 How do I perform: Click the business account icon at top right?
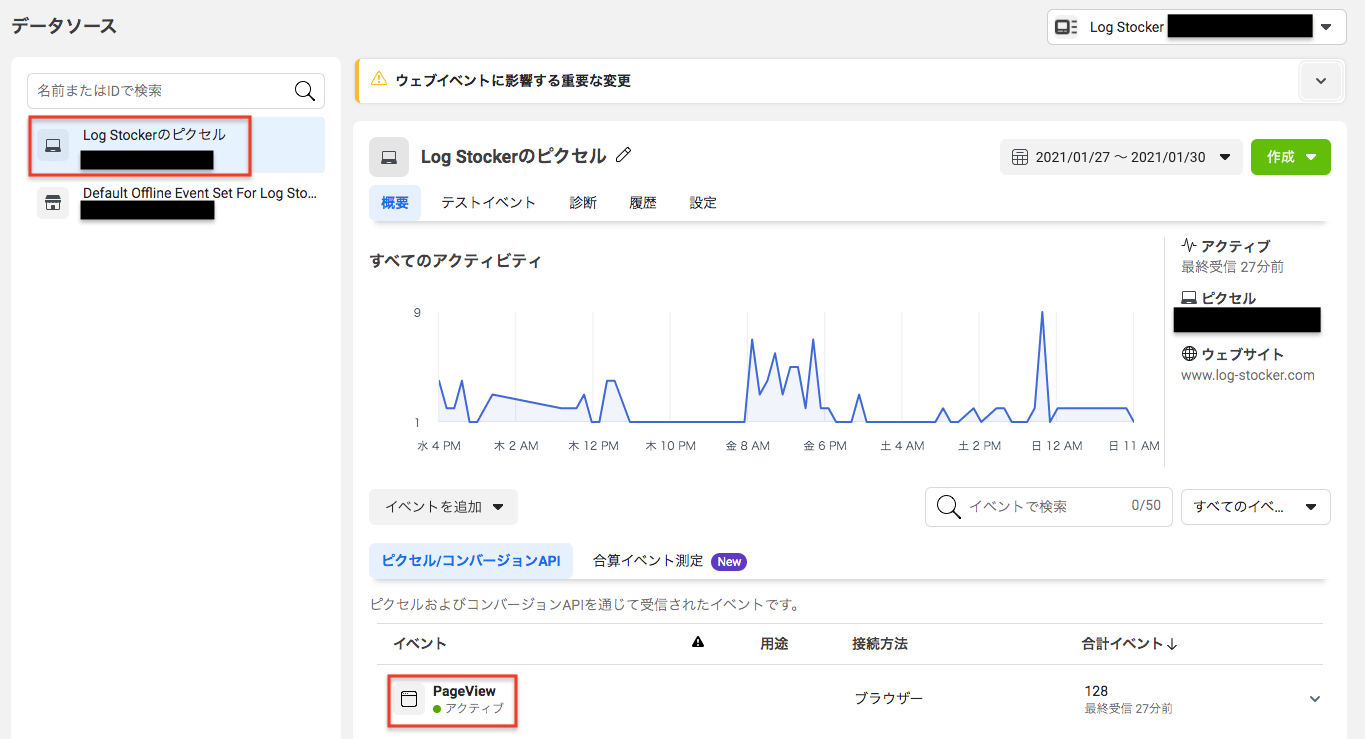(x=1067, y=27)
